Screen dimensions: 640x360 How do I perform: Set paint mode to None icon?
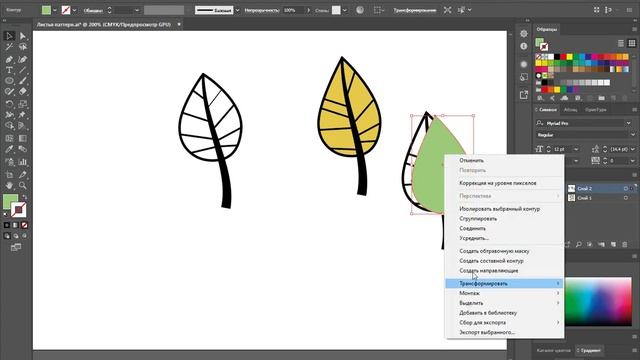click(24, 225)
